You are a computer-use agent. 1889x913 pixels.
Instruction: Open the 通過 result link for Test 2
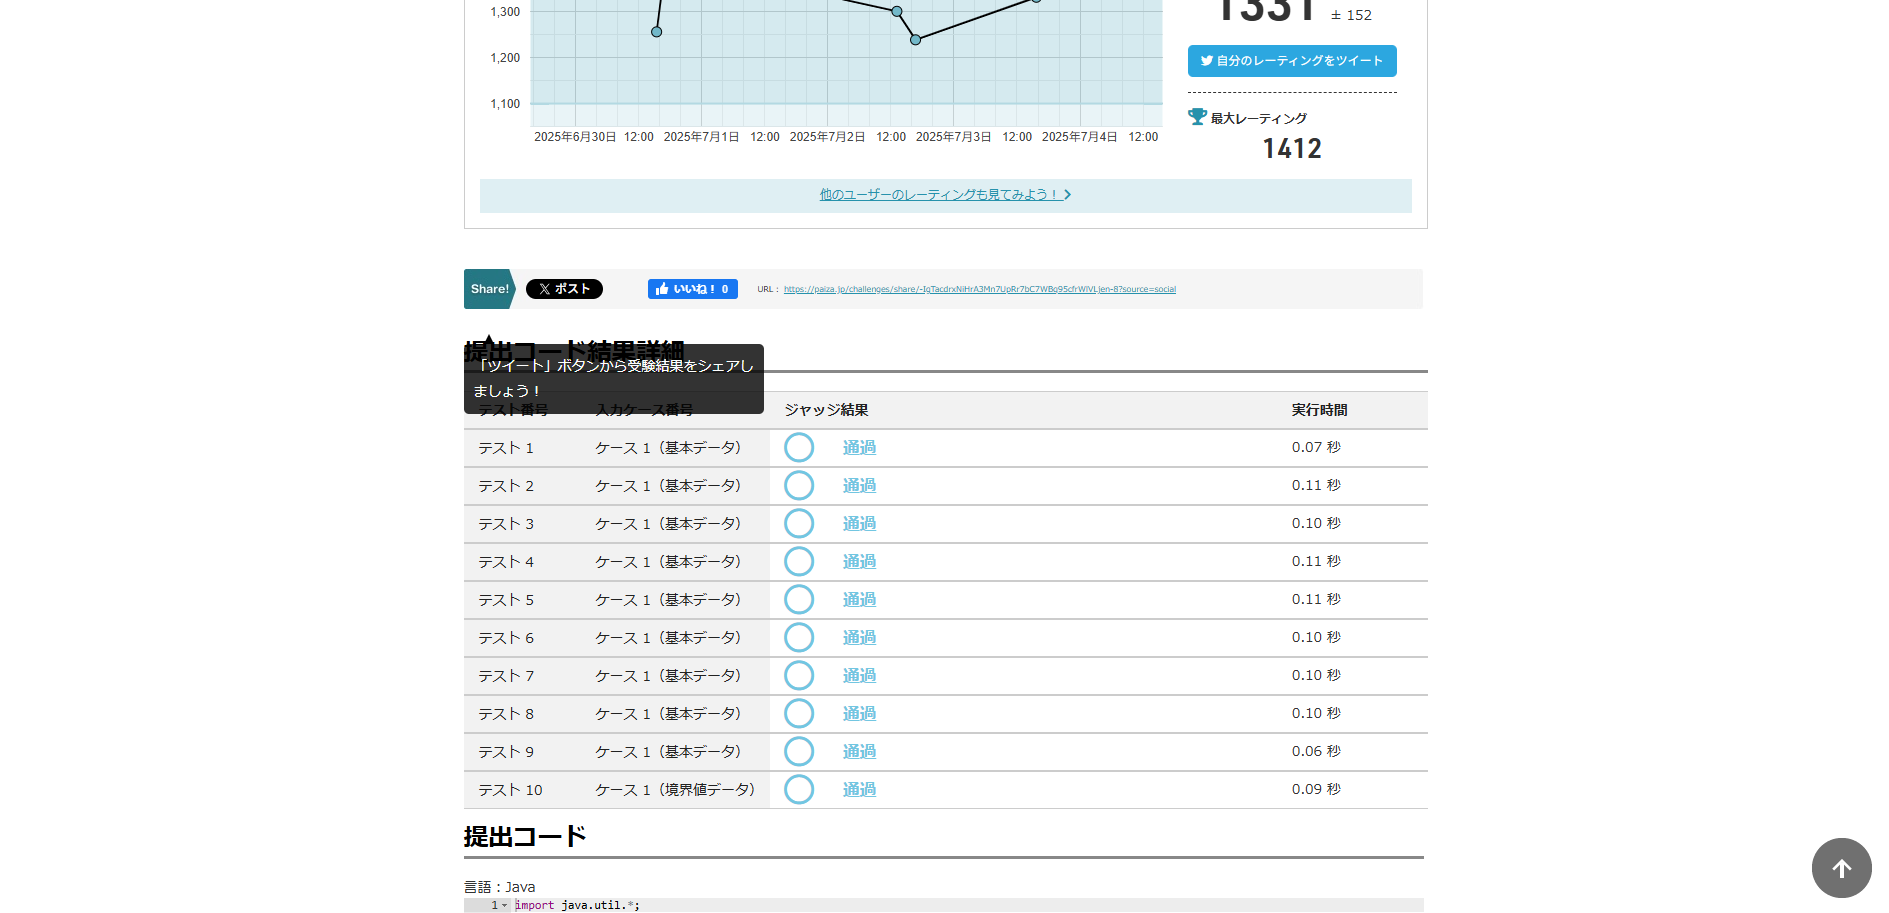tap(859, 486)
